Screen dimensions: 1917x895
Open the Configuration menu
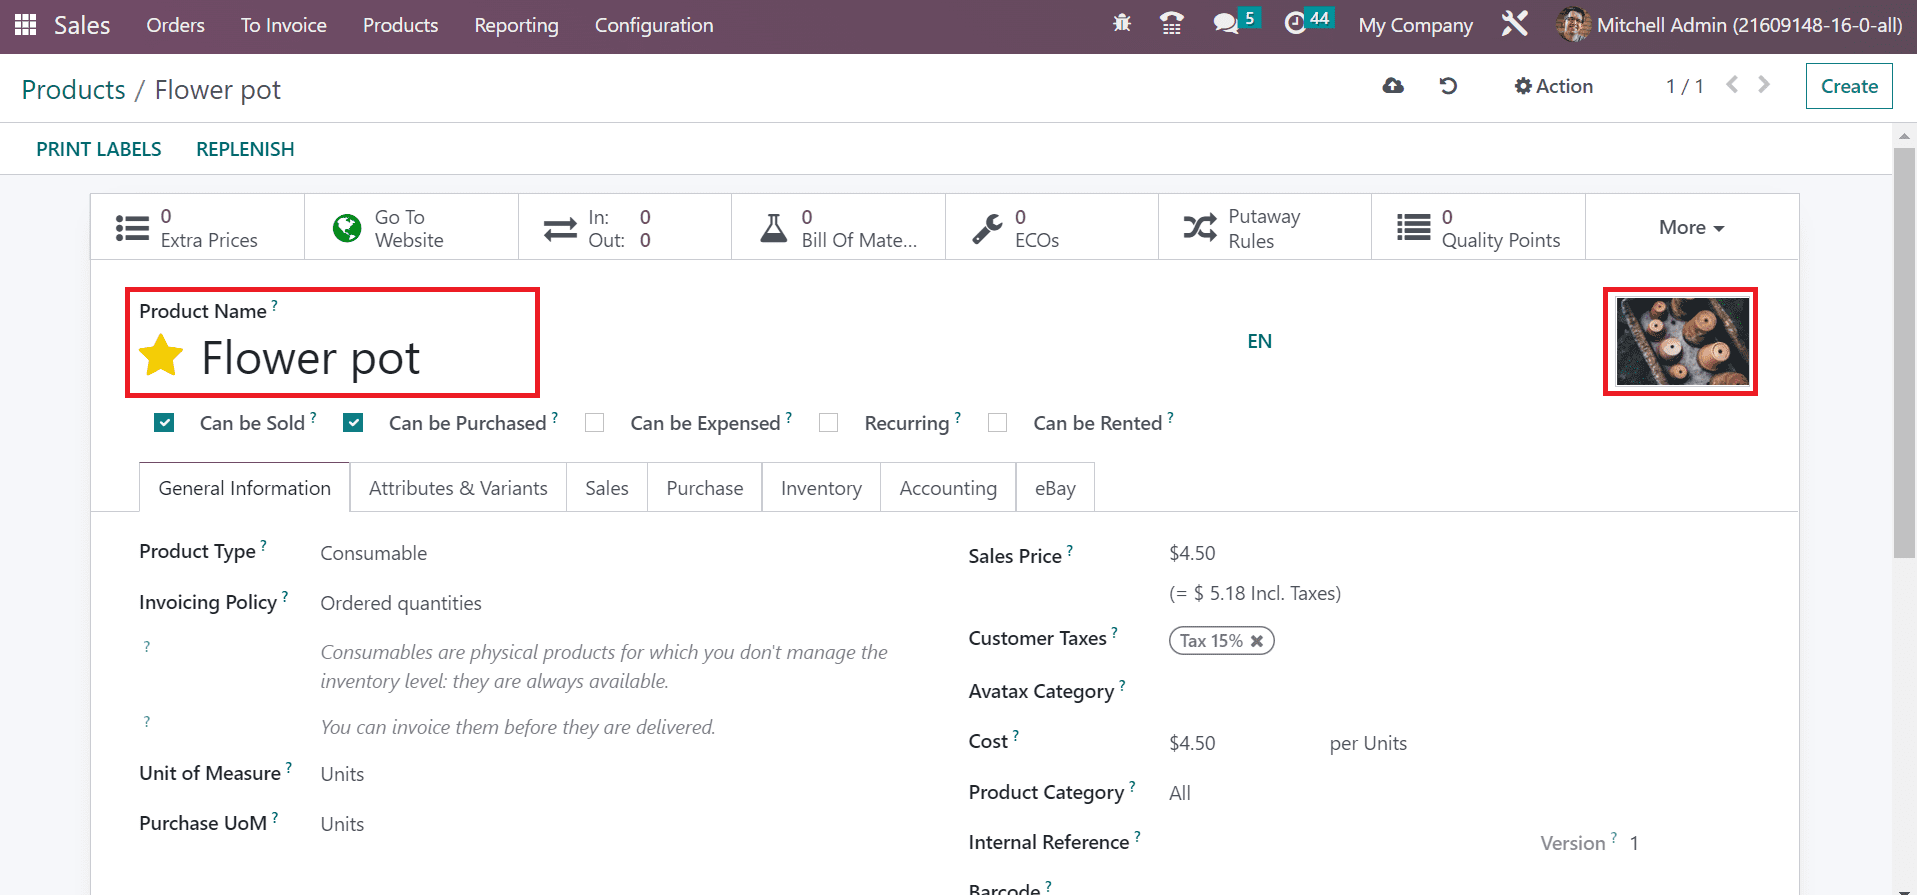click(654, 25)
